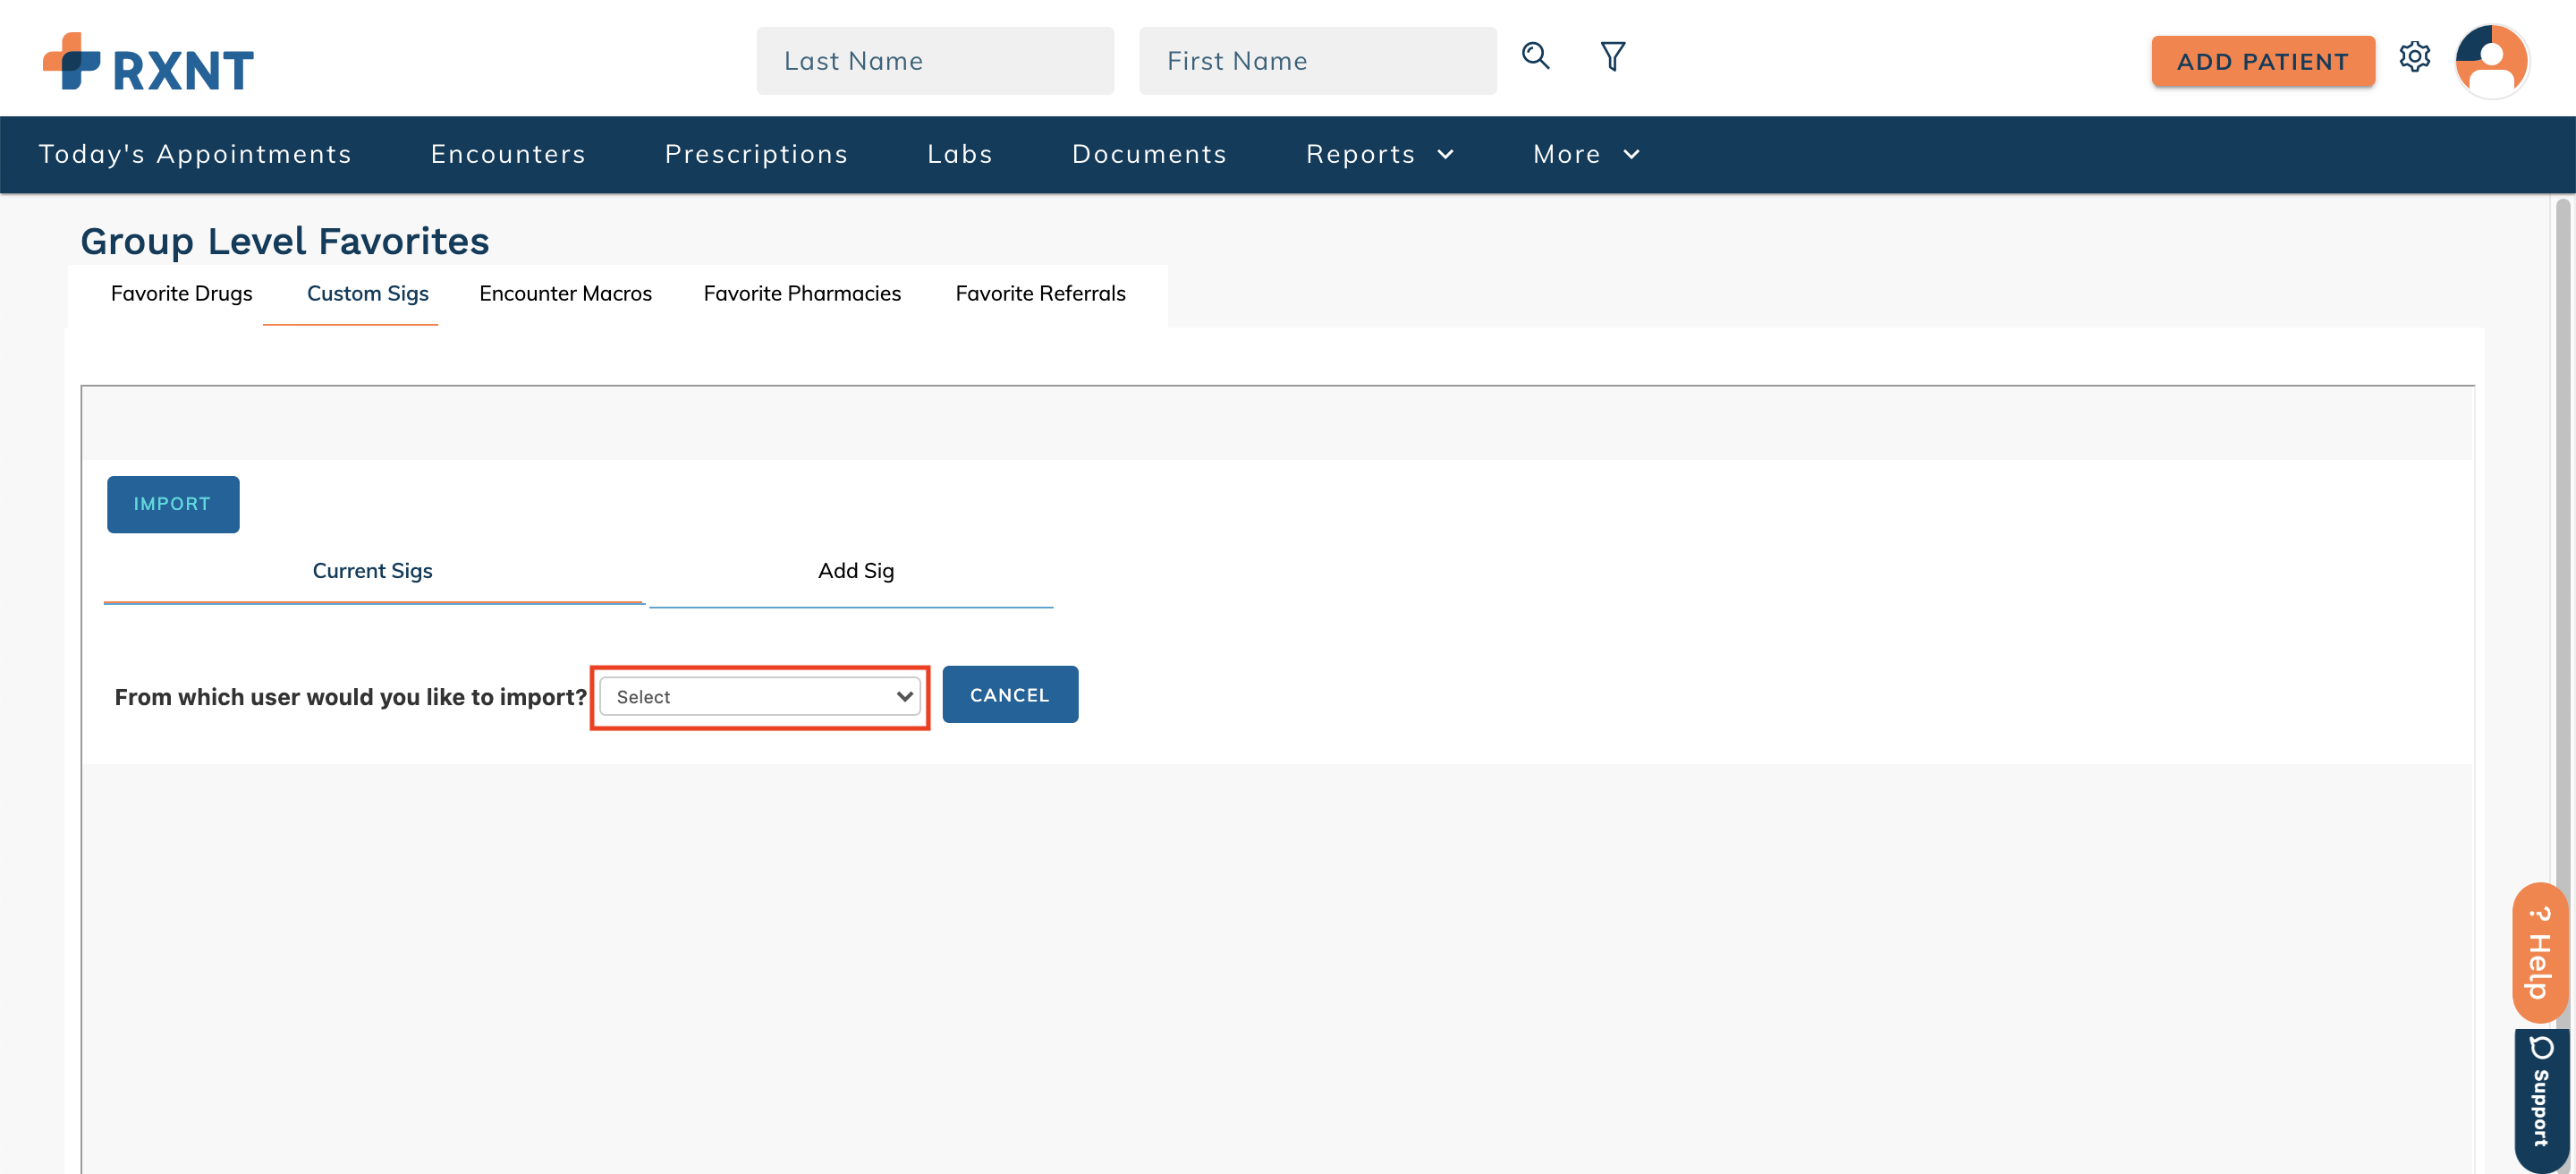The height and width of the screenshot is (1174, 2576).
Task: Open the settings gear icon
Action: pos(2414,57)
